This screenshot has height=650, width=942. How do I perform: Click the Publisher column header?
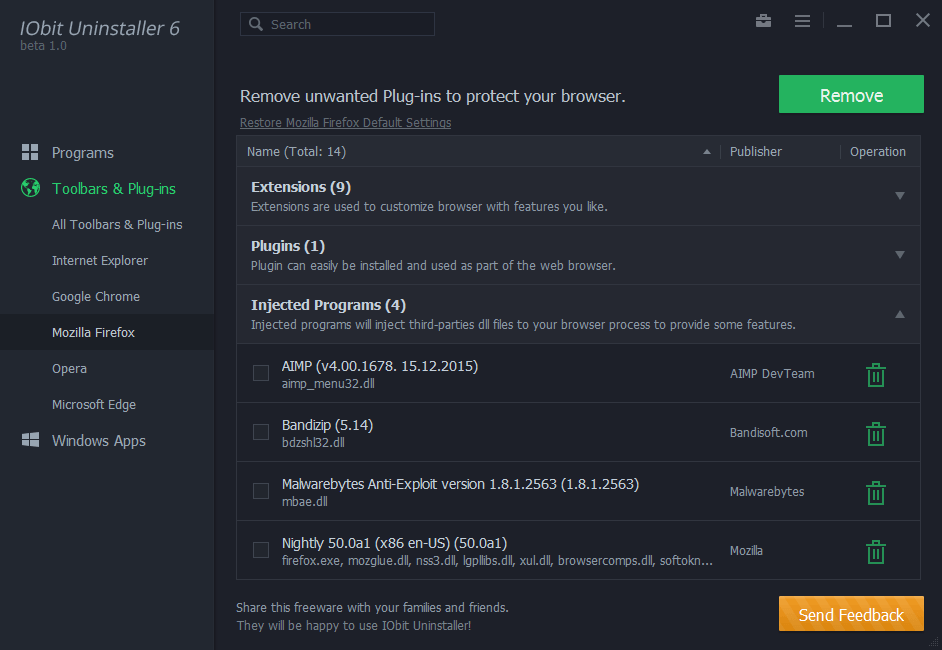coord(756,152)
